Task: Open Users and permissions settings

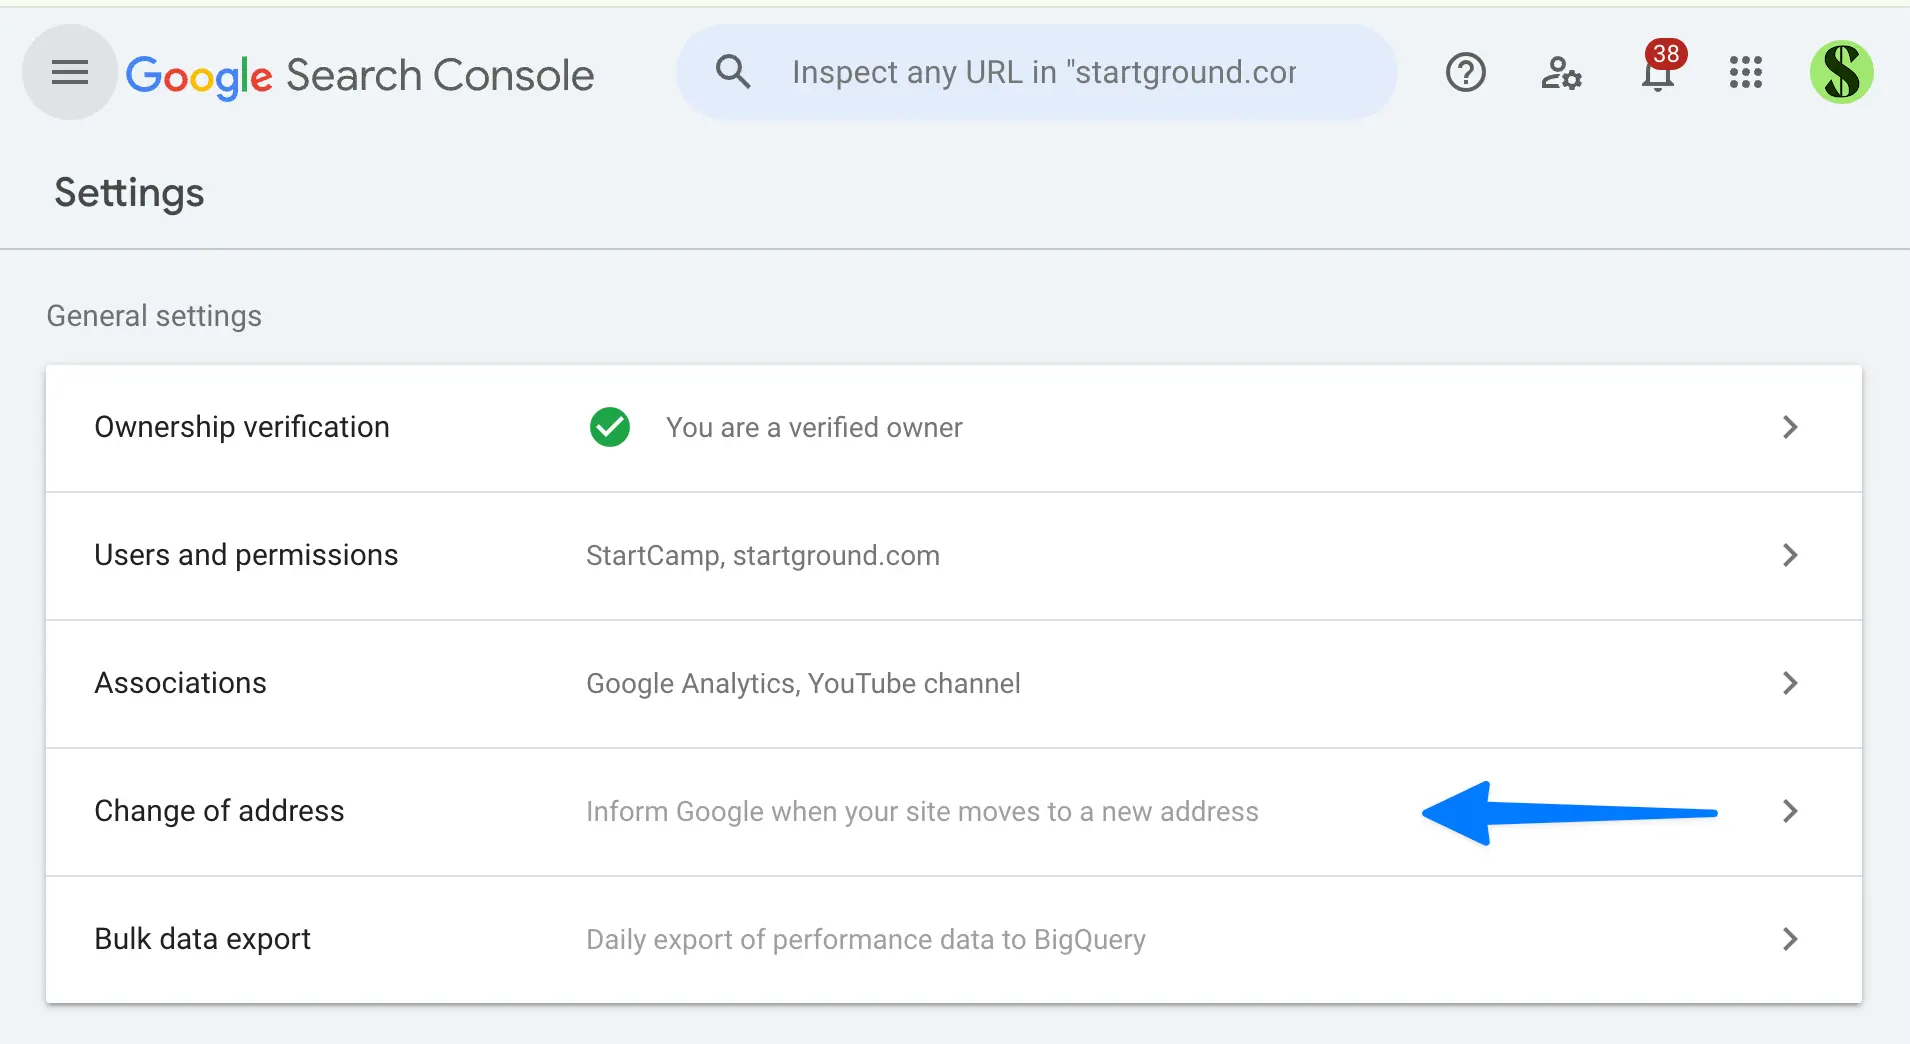Action: tap(954, 556)
